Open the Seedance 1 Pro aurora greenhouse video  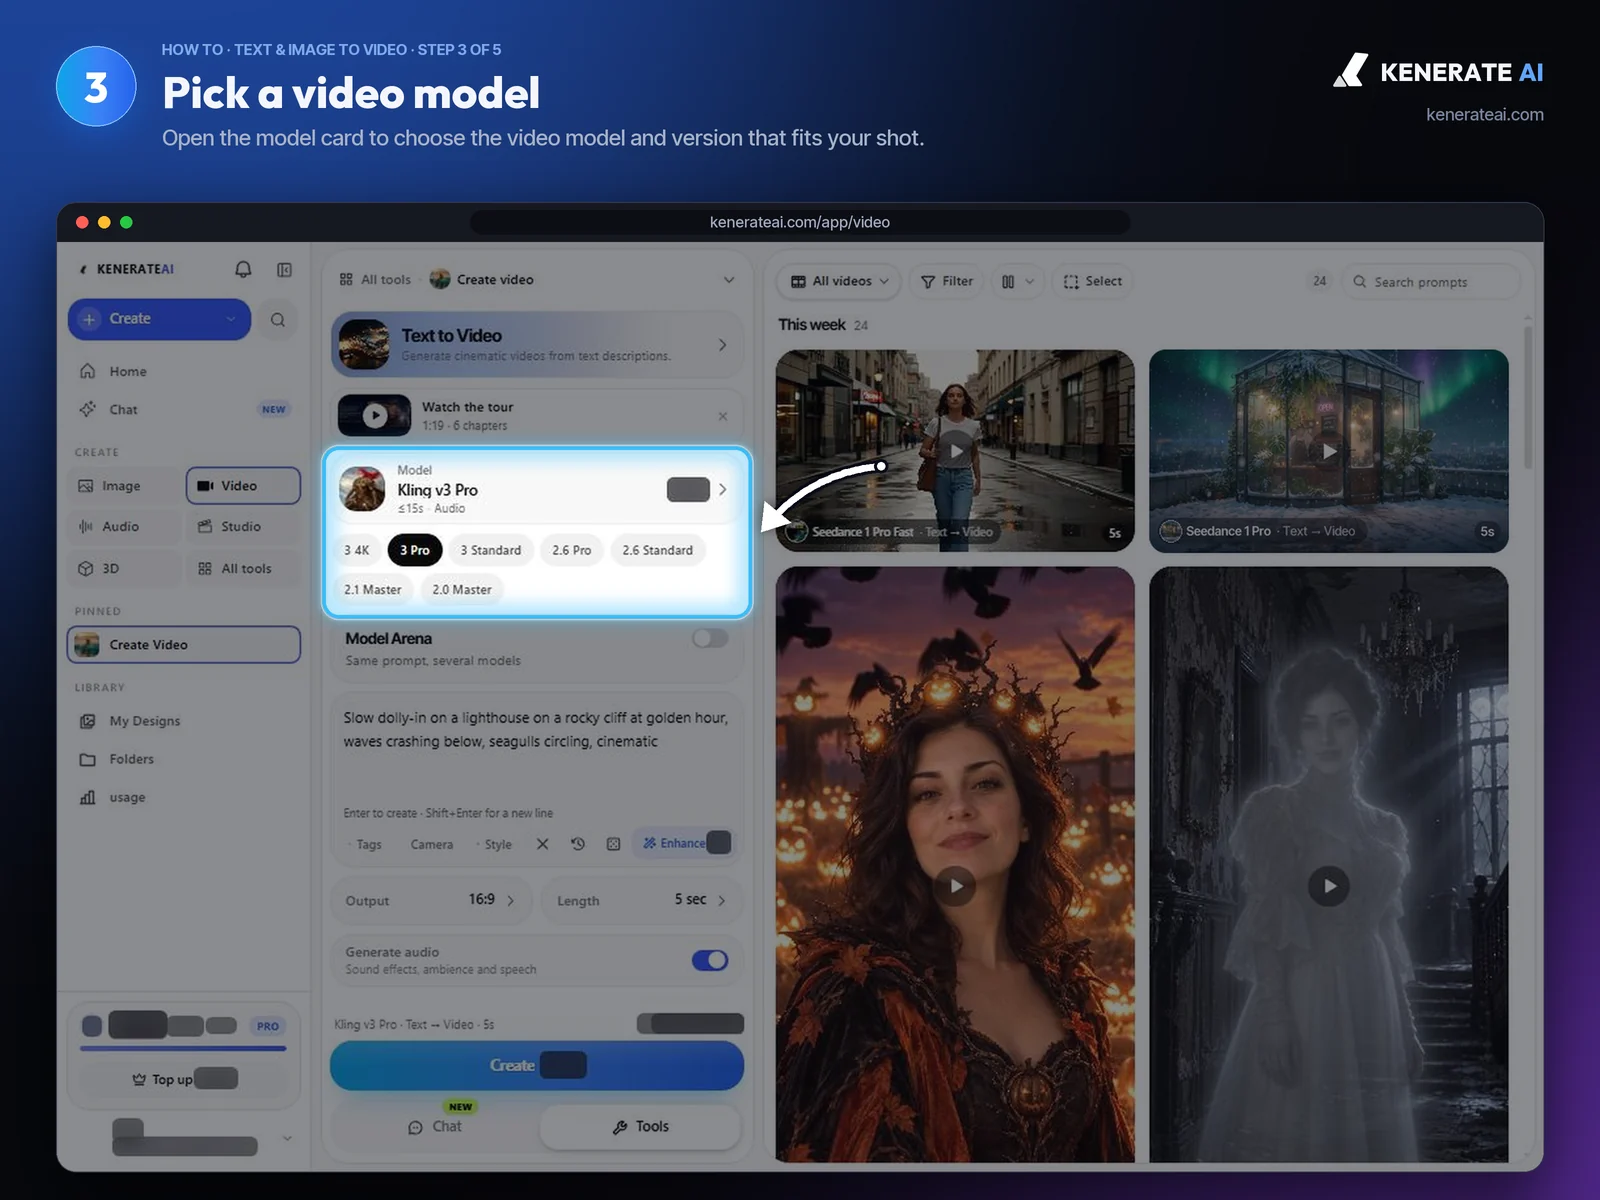point(1329,451)
